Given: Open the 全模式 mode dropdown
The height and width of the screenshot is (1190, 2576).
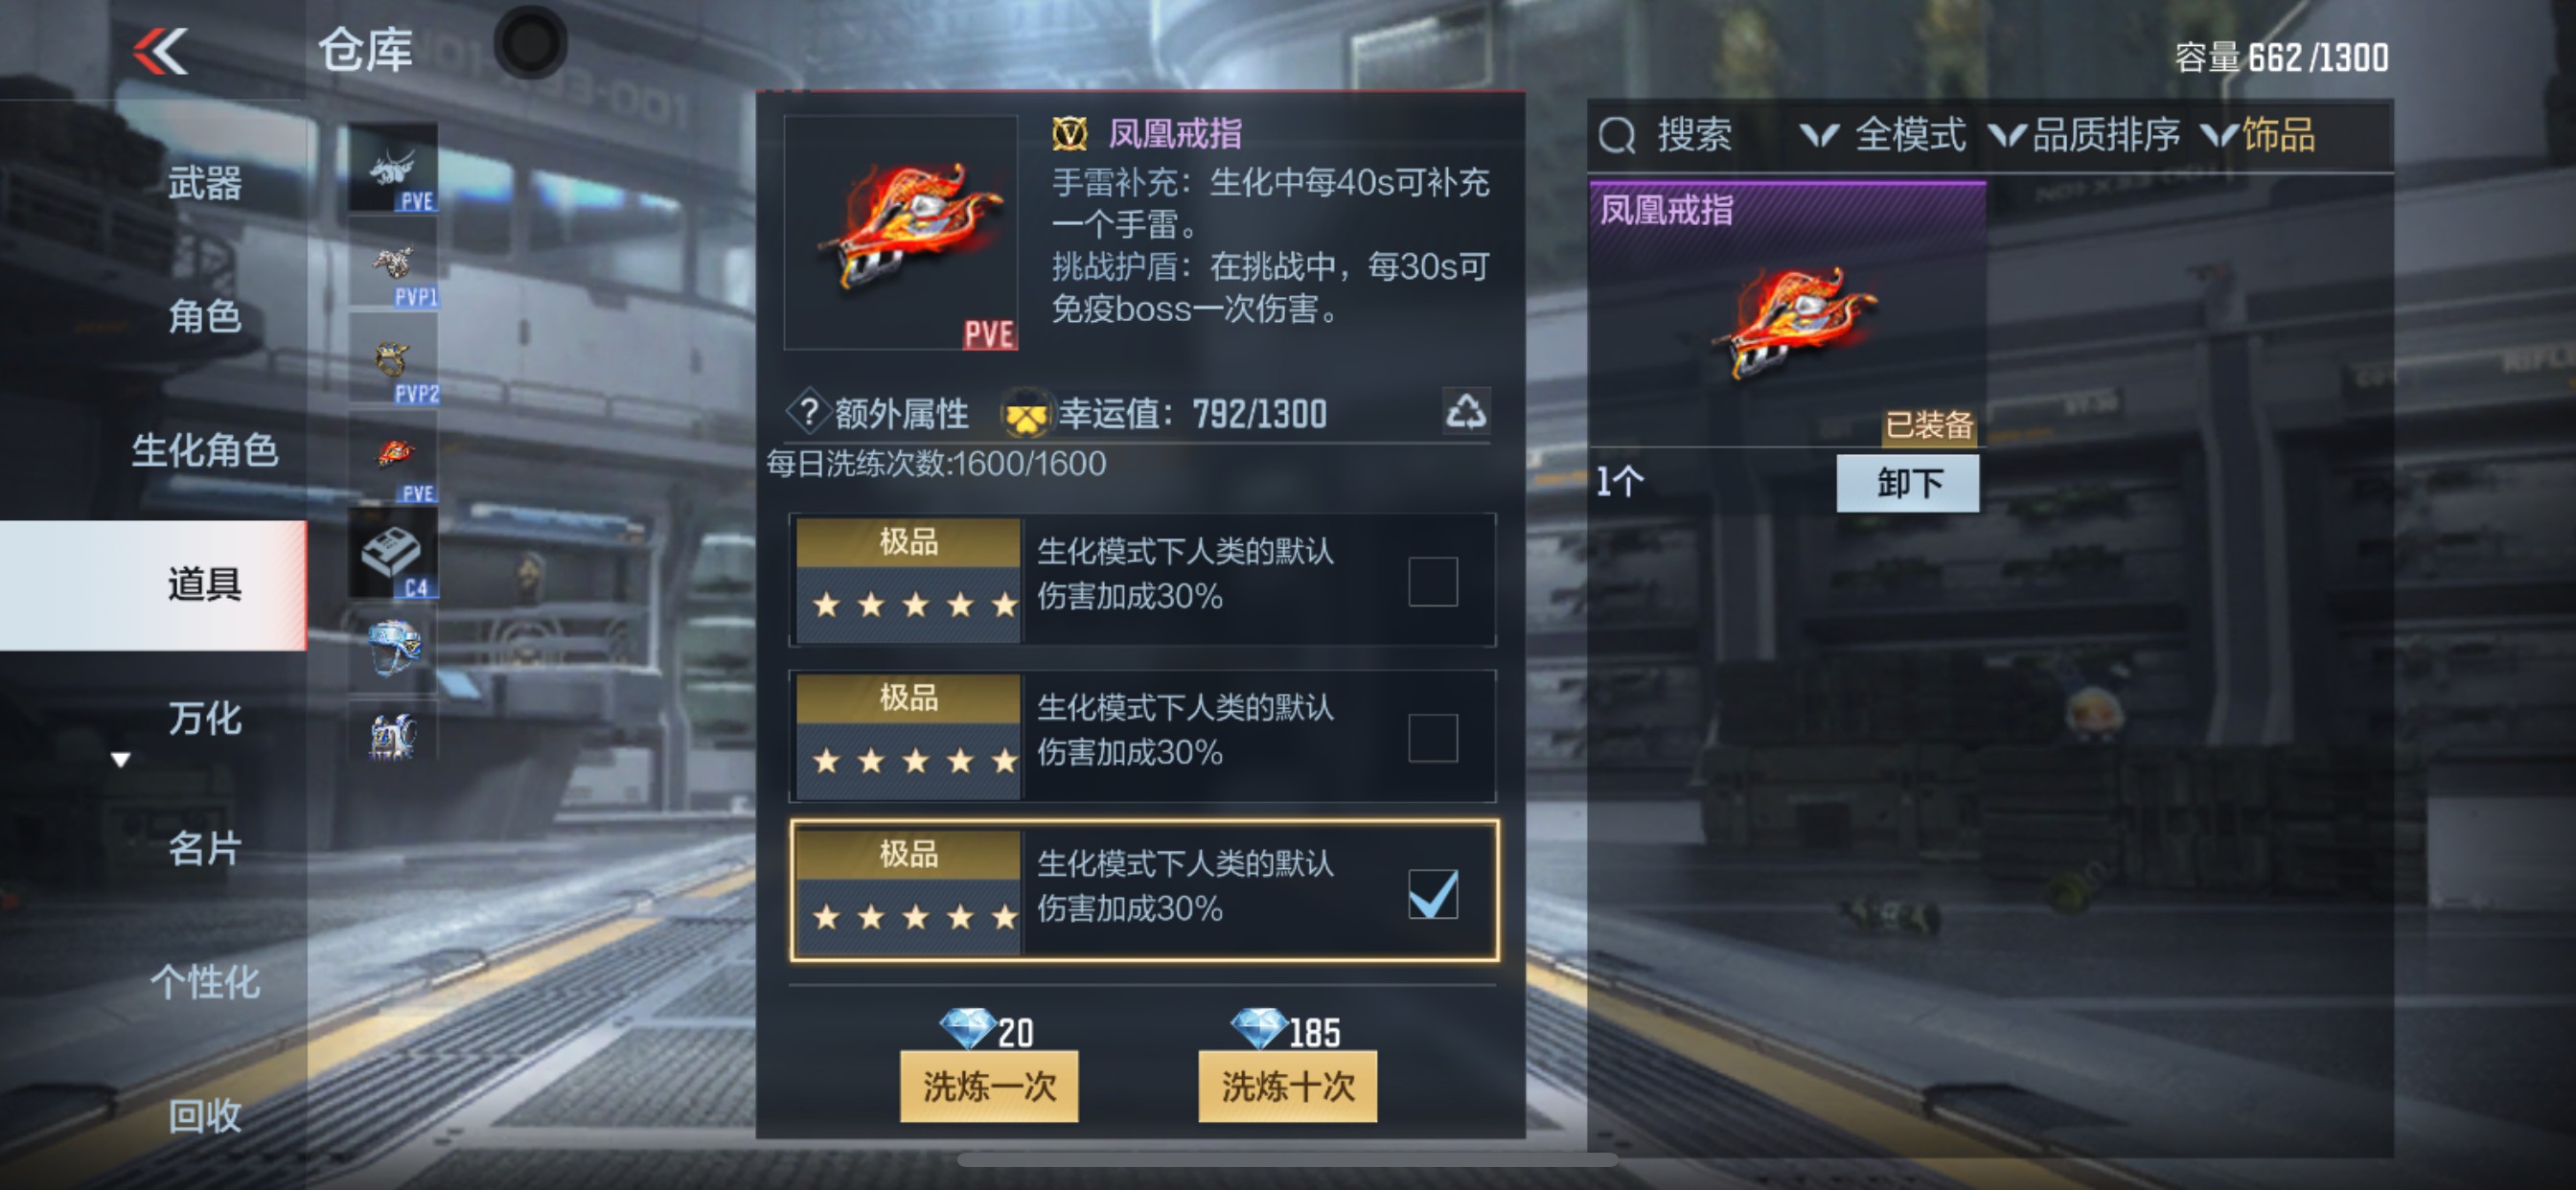Looking at the screenshot, I should pyautogui.click(x=1882, y=135).
